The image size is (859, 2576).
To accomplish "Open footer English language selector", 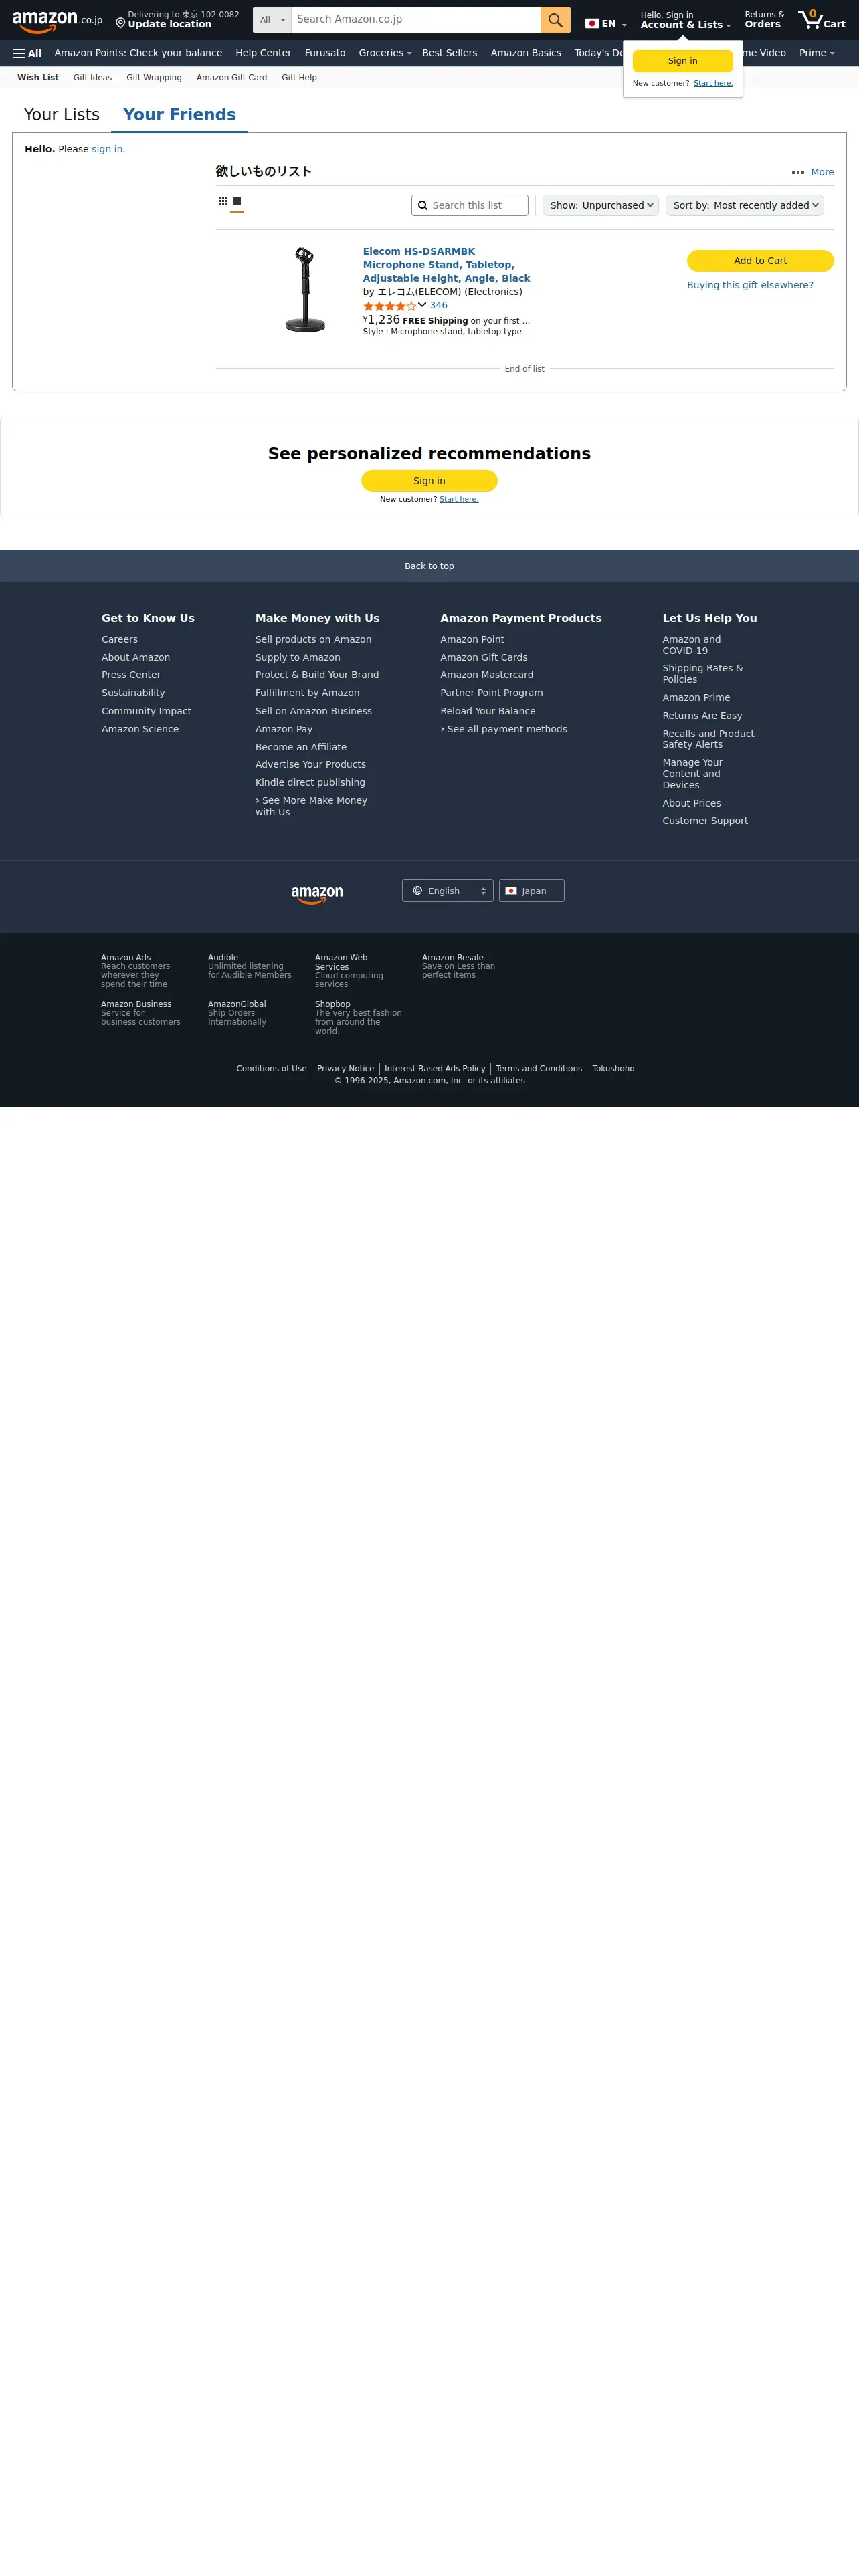I will click(x=448, y=891).
